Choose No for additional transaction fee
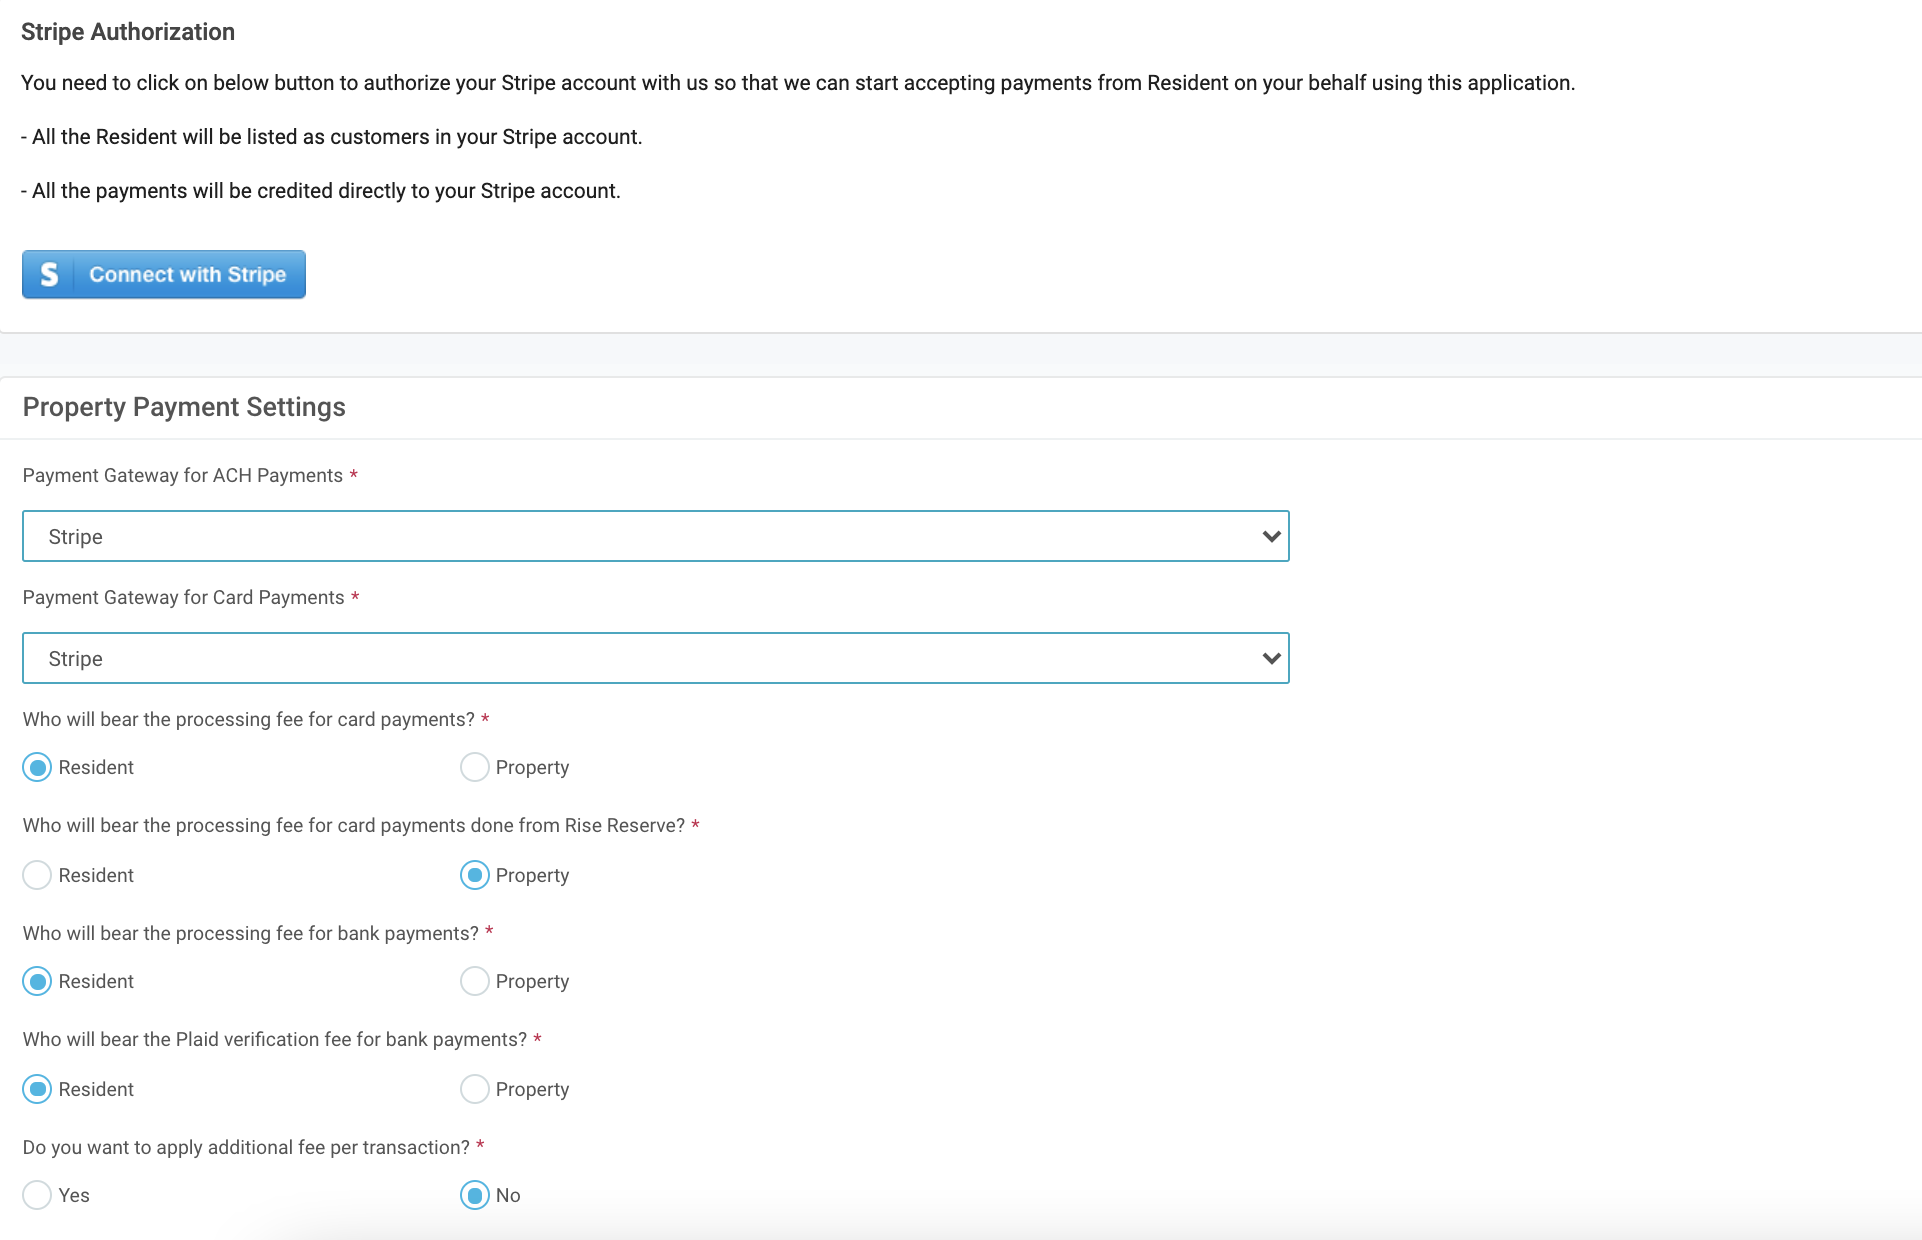This screenshot has width=1922, height=1240. pyautogui.click(x=475, y=1196)
